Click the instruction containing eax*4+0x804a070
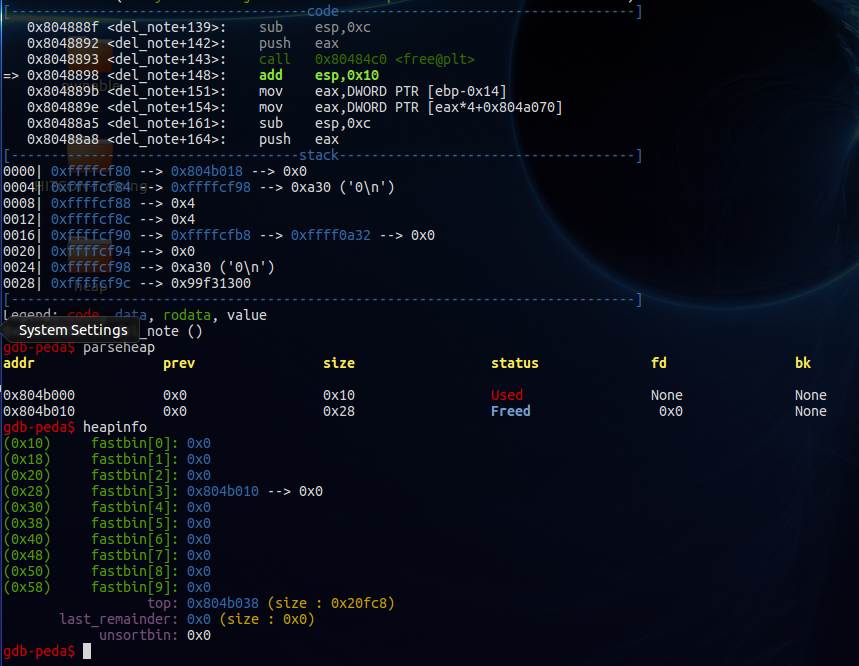The width and height of the screenshot is (859, 666). pyautogui.click(x=410, y=107)
